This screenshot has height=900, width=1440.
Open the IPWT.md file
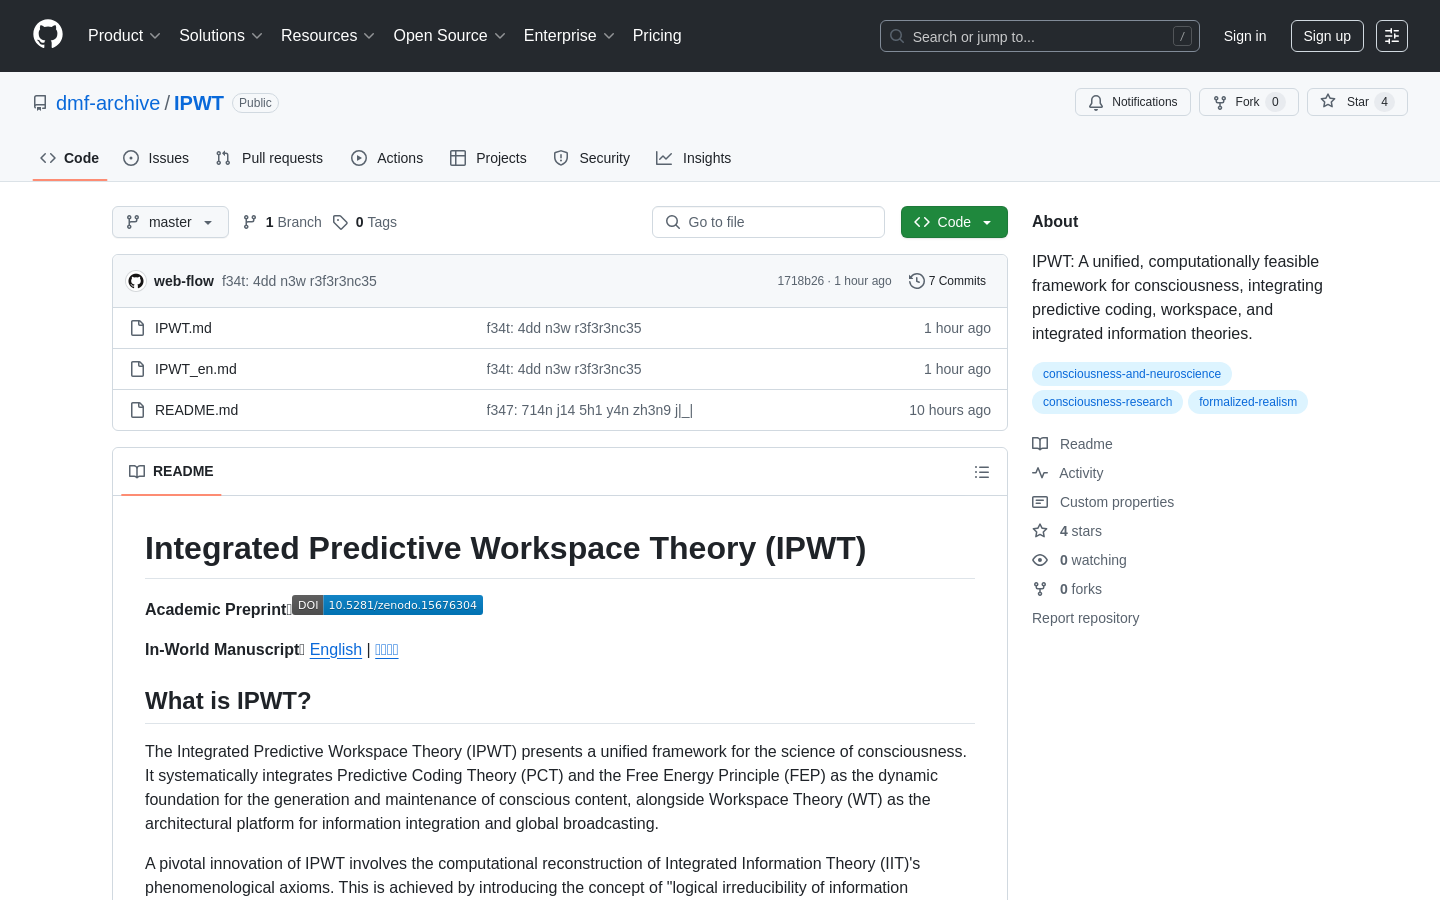[x=183, y=328]
